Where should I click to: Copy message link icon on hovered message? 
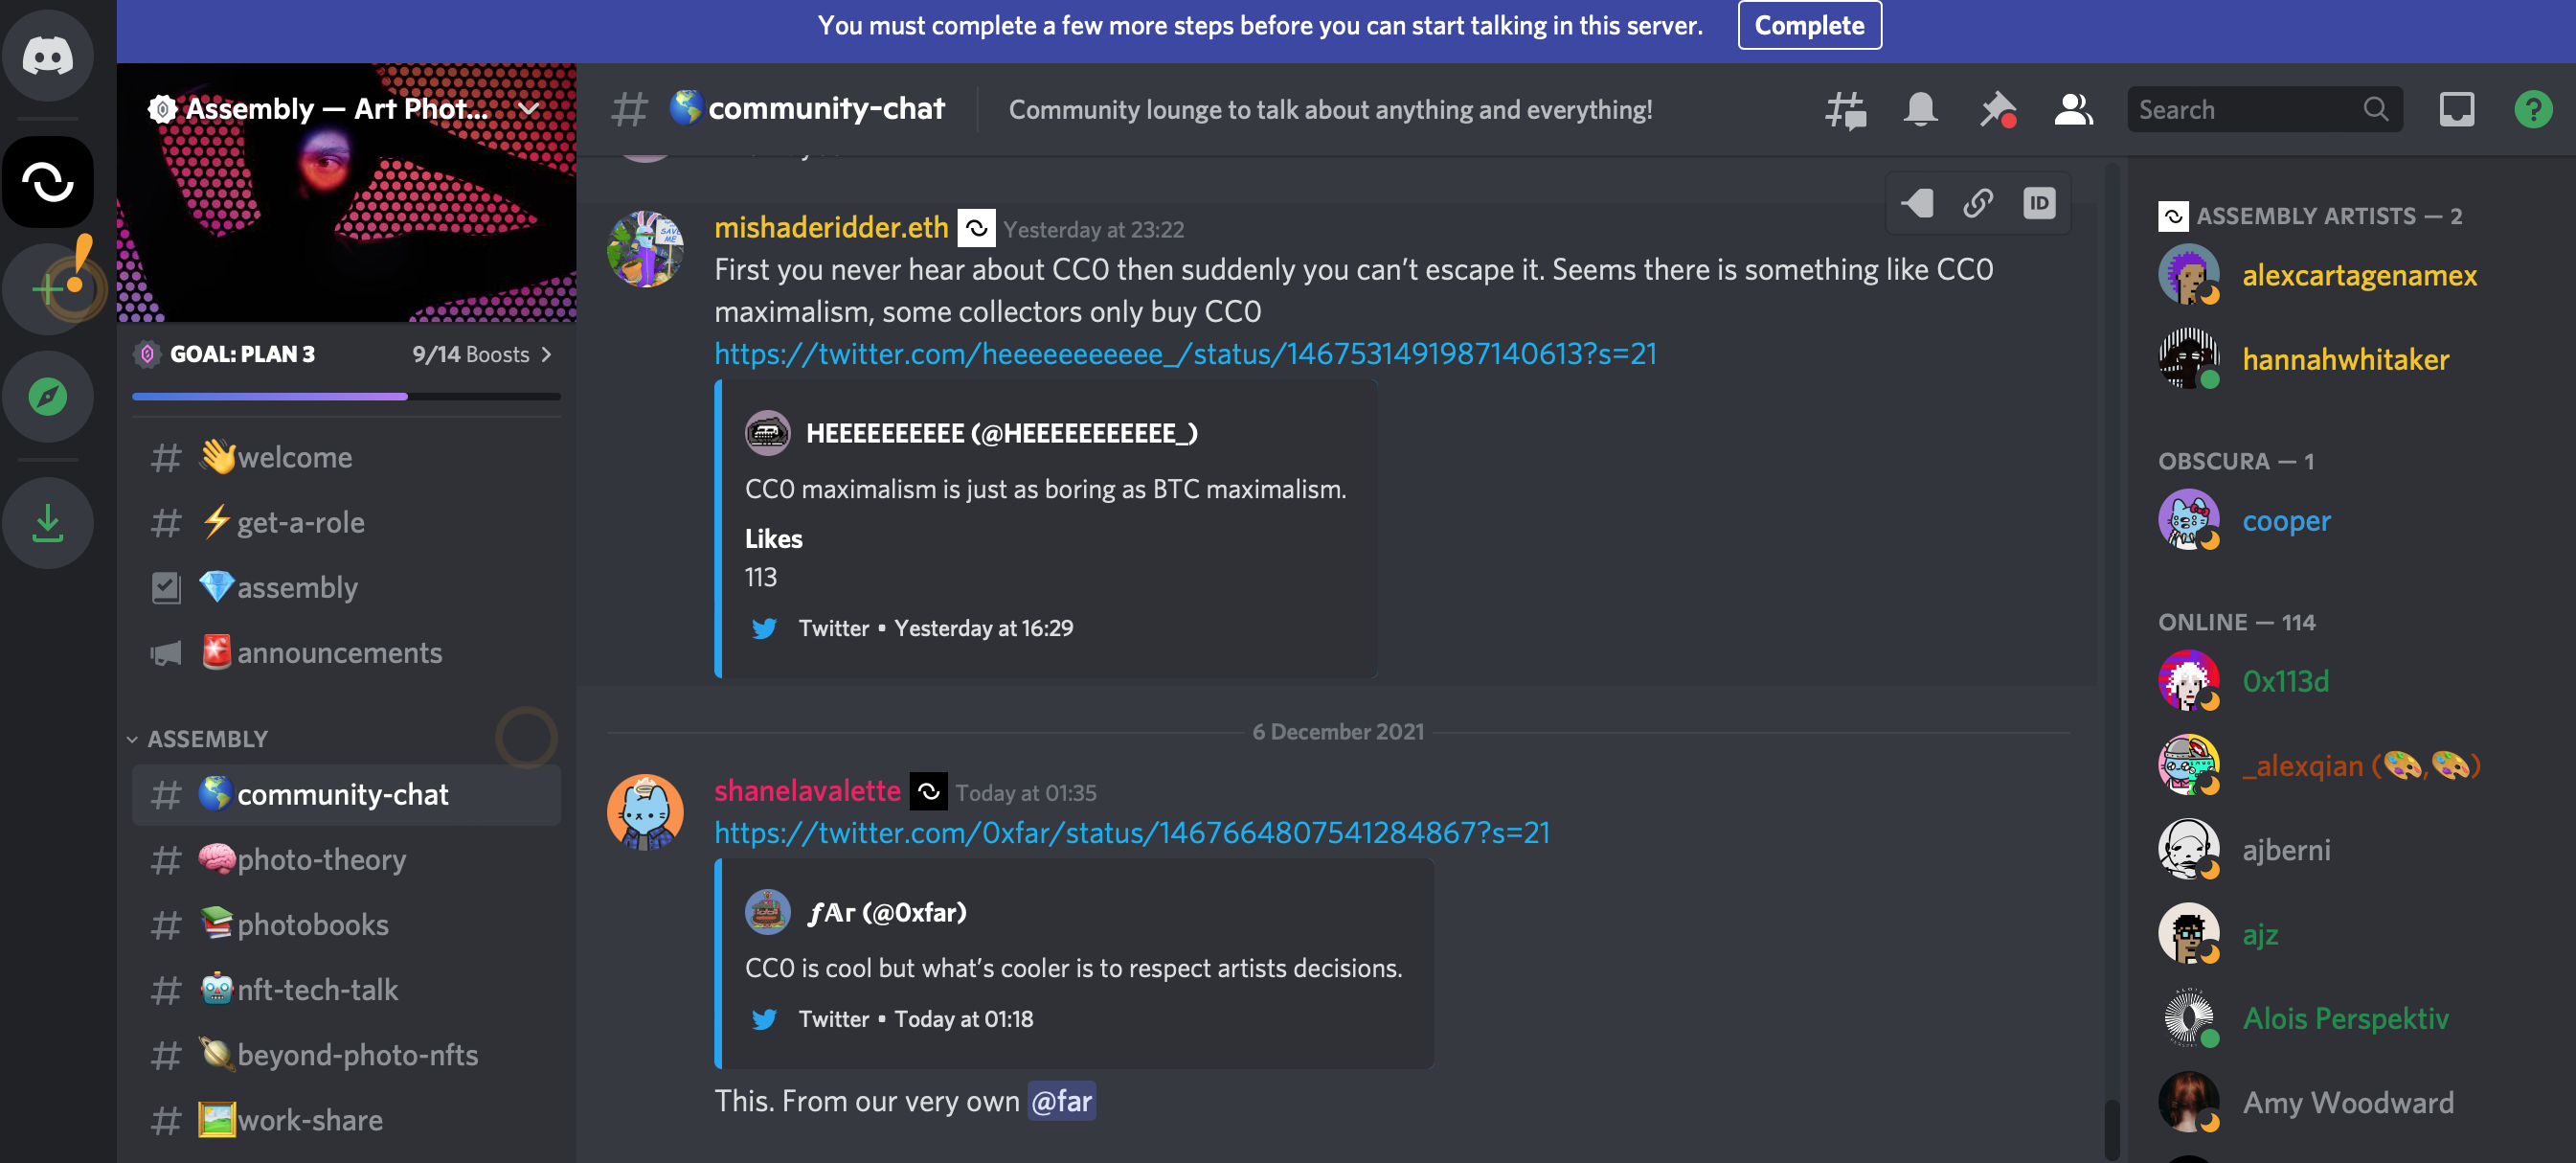pos(1978,204)
